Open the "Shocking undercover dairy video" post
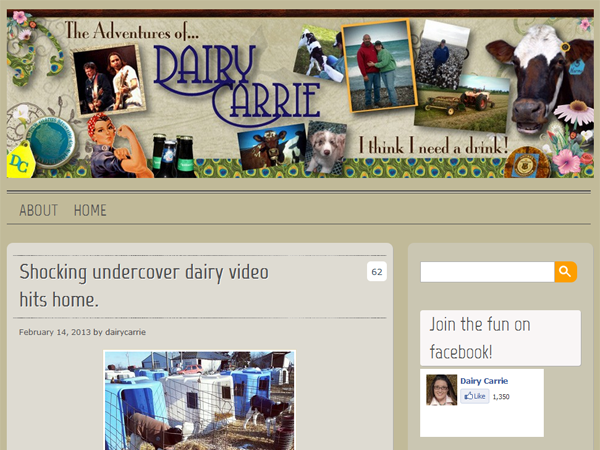Image resolution: width=600 pixels, height=450 pixels. (x=145, y=285)
